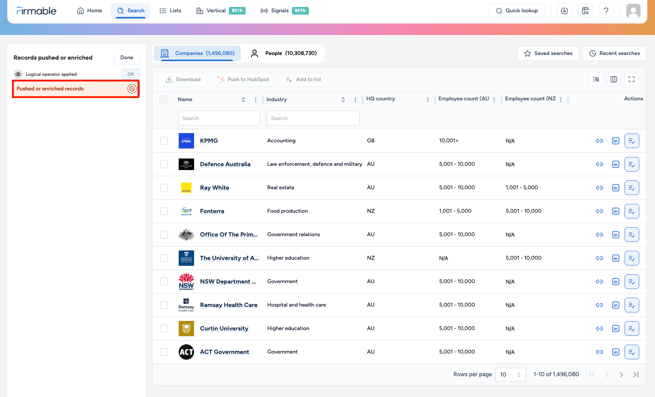Open the column layout settings icon

(x=613, y=79)
